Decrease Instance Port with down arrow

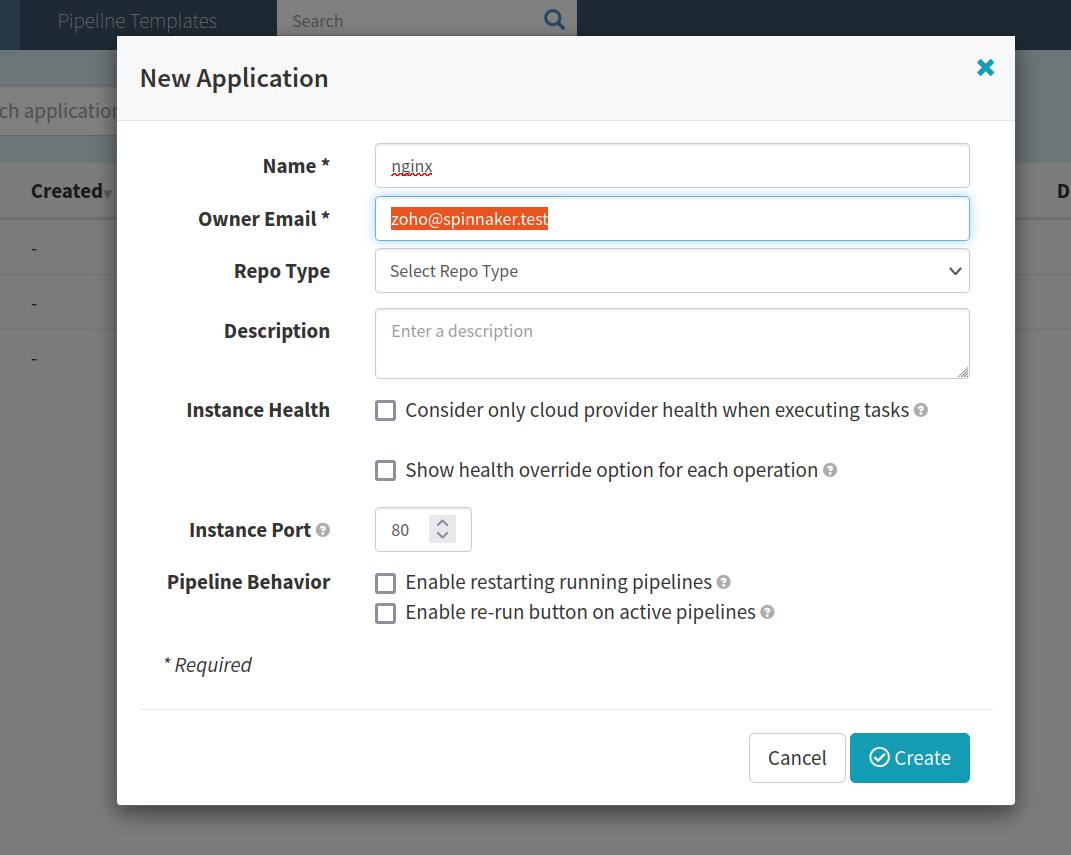click(442, 537)
